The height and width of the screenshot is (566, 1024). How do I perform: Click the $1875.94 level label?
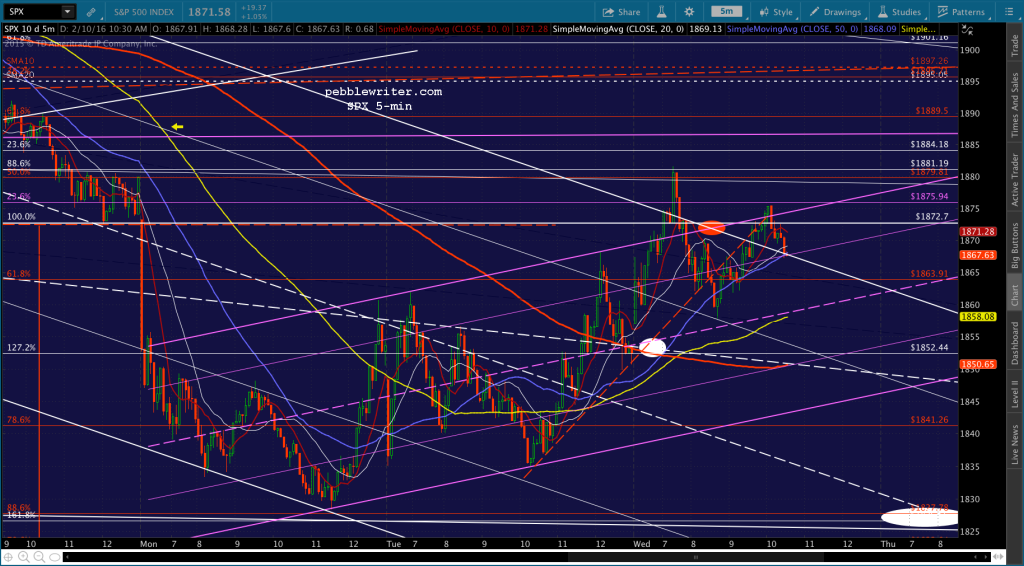929,196
